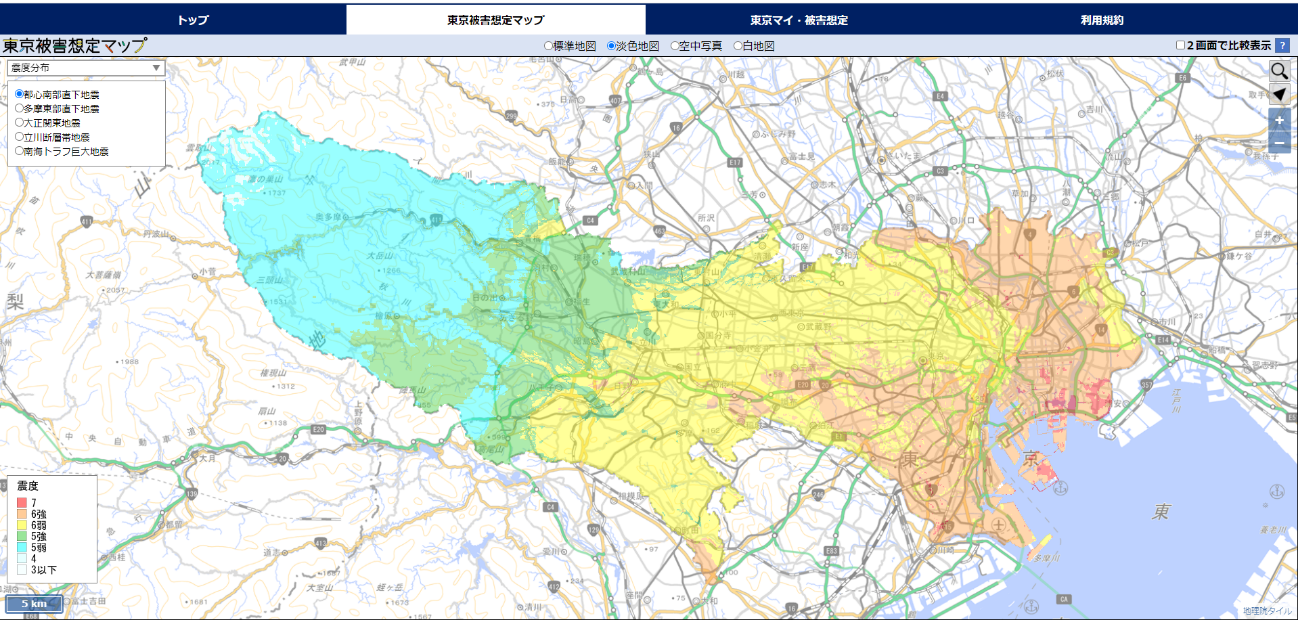
Task: Open help with the blue question mark
Action: [1282, 46]
